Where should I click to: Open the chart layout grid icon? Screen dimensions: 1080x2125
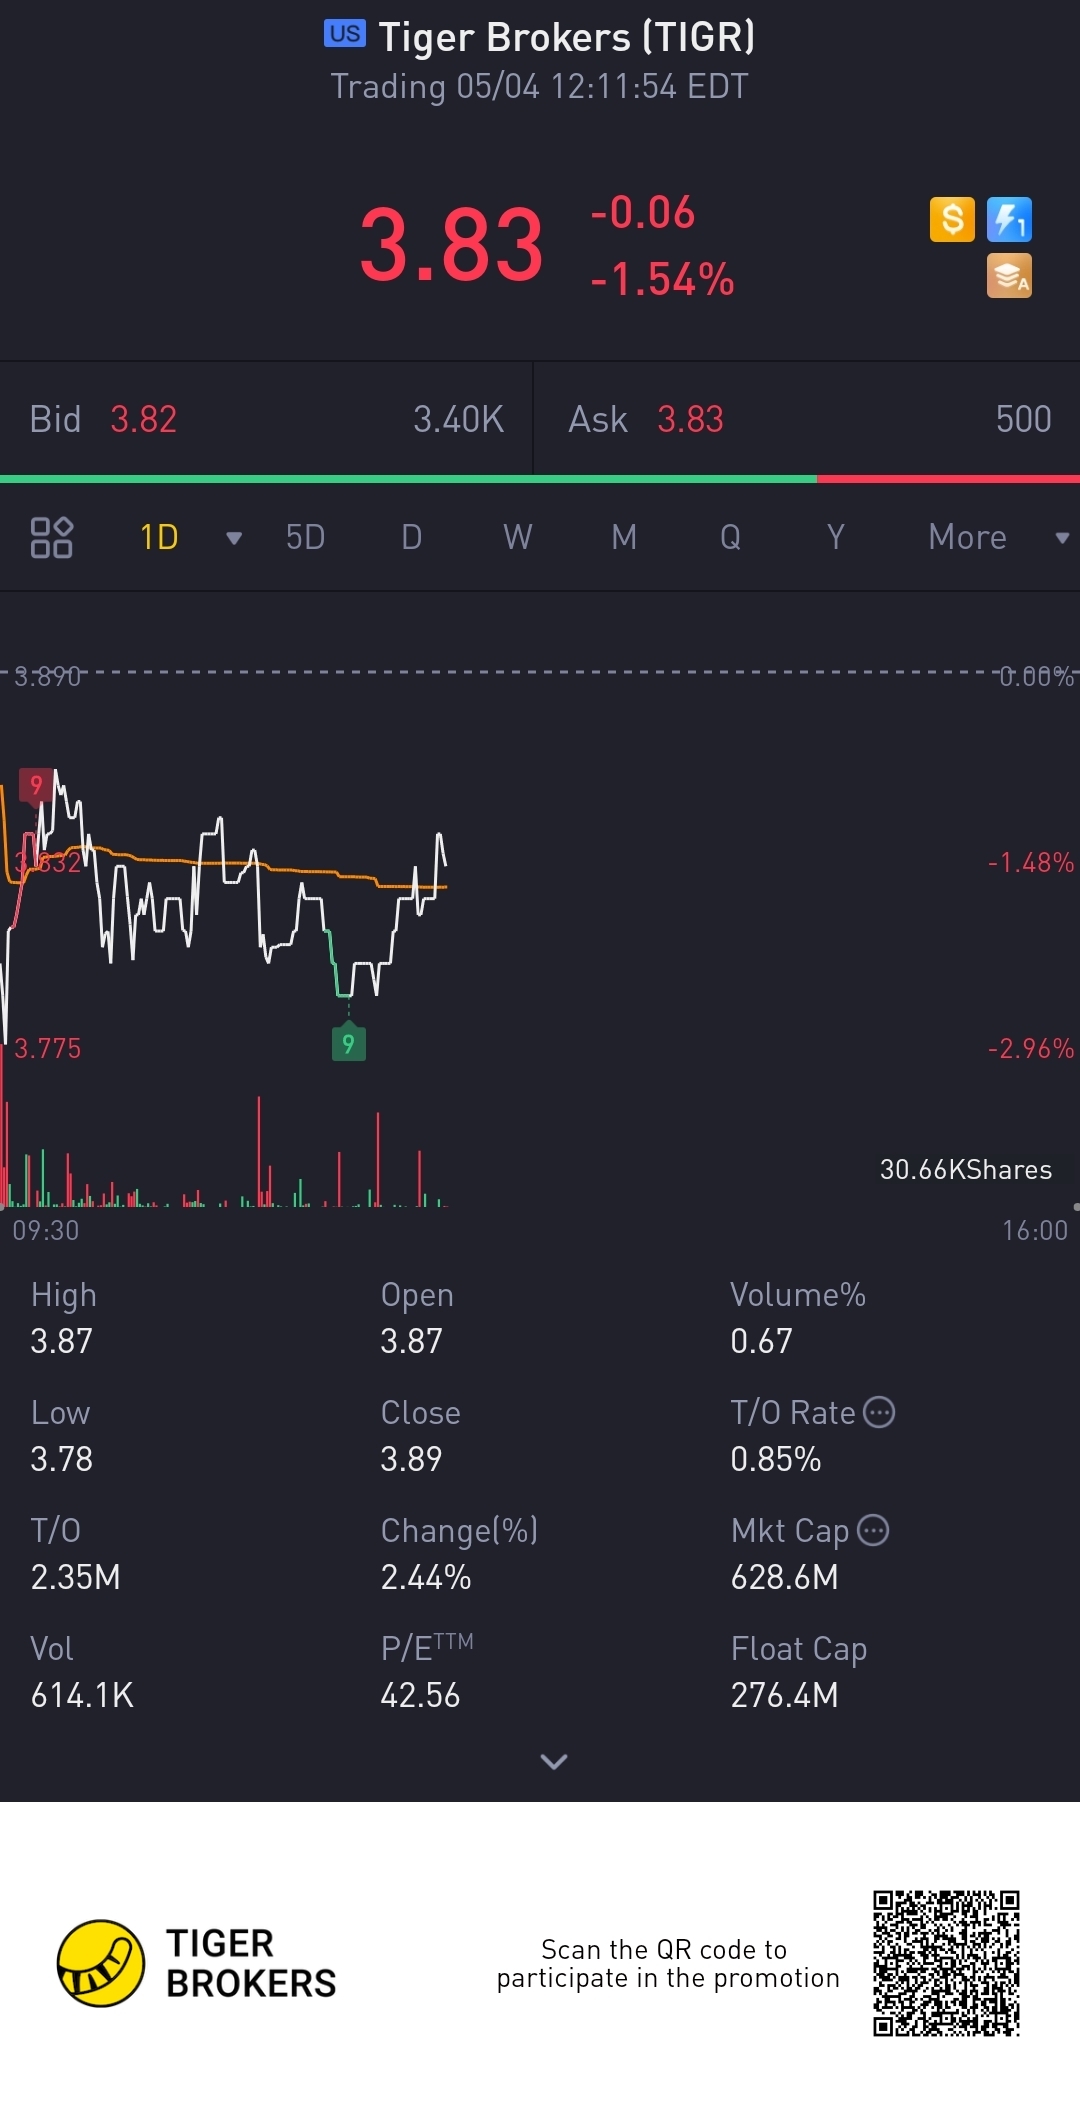click(51, 537)
